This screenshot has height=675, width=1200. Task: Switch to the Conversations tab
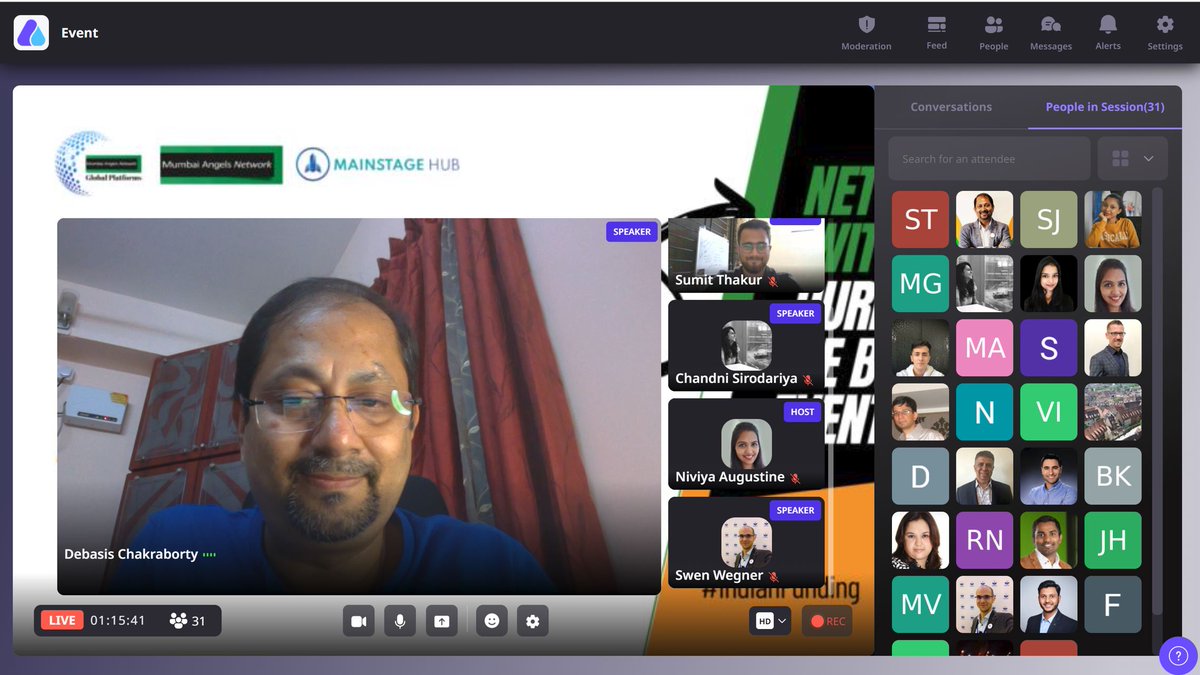951,107
